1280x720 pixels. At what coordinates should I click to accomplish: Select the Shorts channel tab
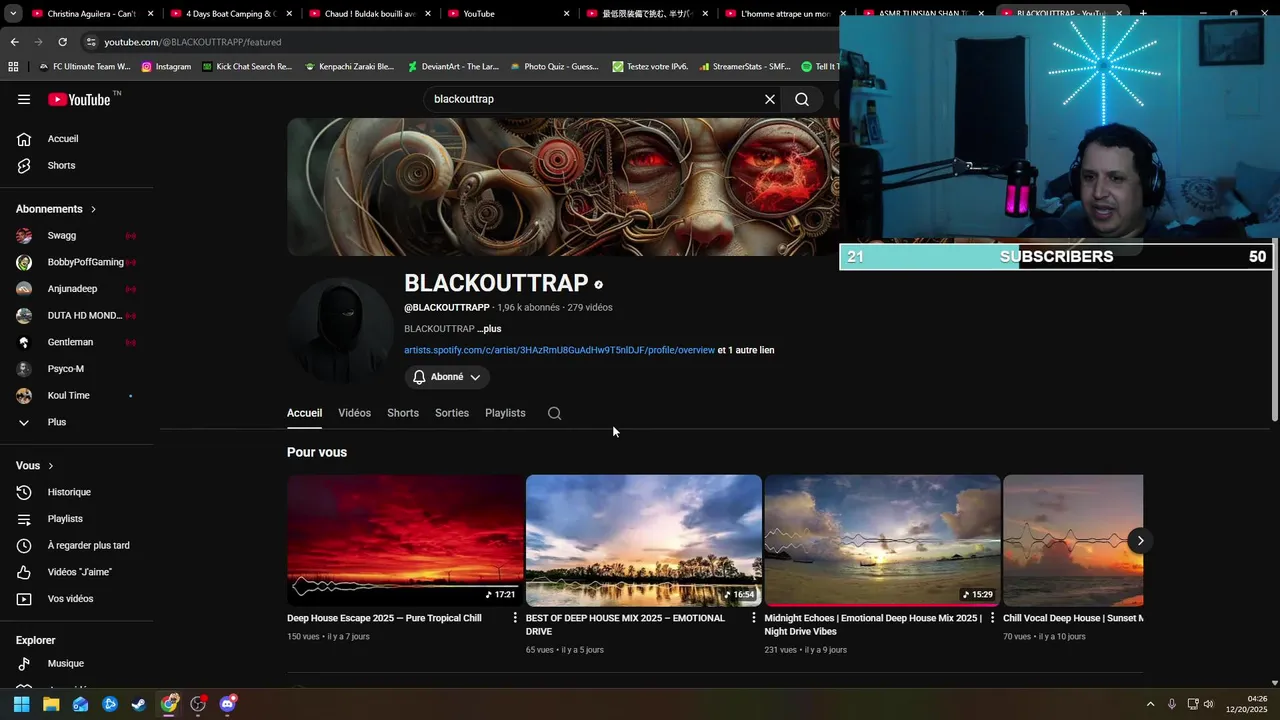(x=403, y=413)
